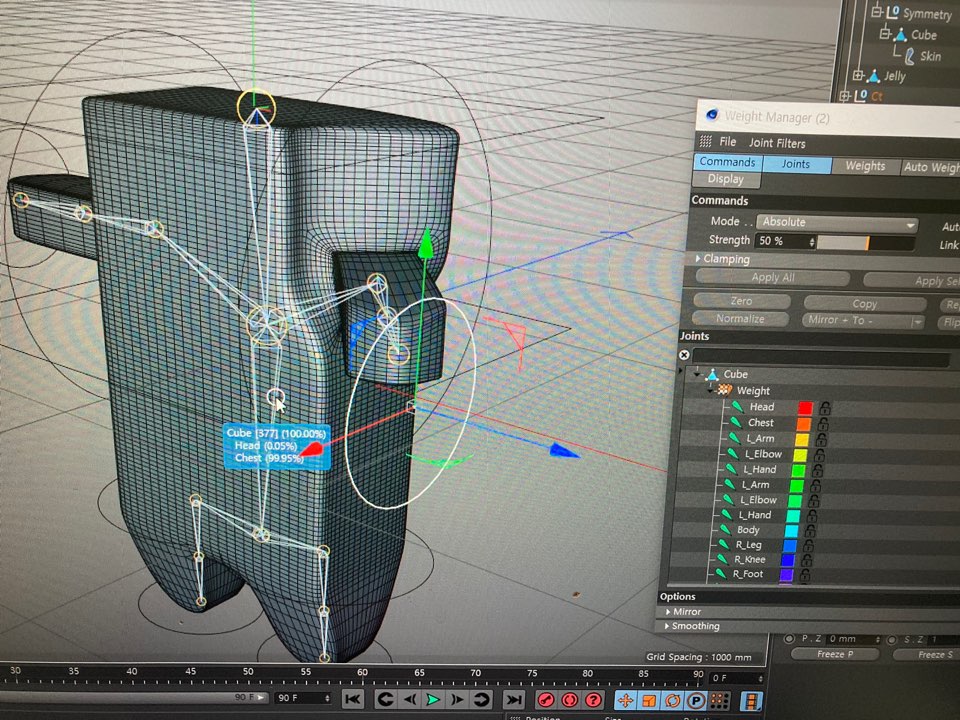The width and height of the screenshot is (960, 720).
Task: Toggle the Autokeying icon
Action: [x=569, y=700]
